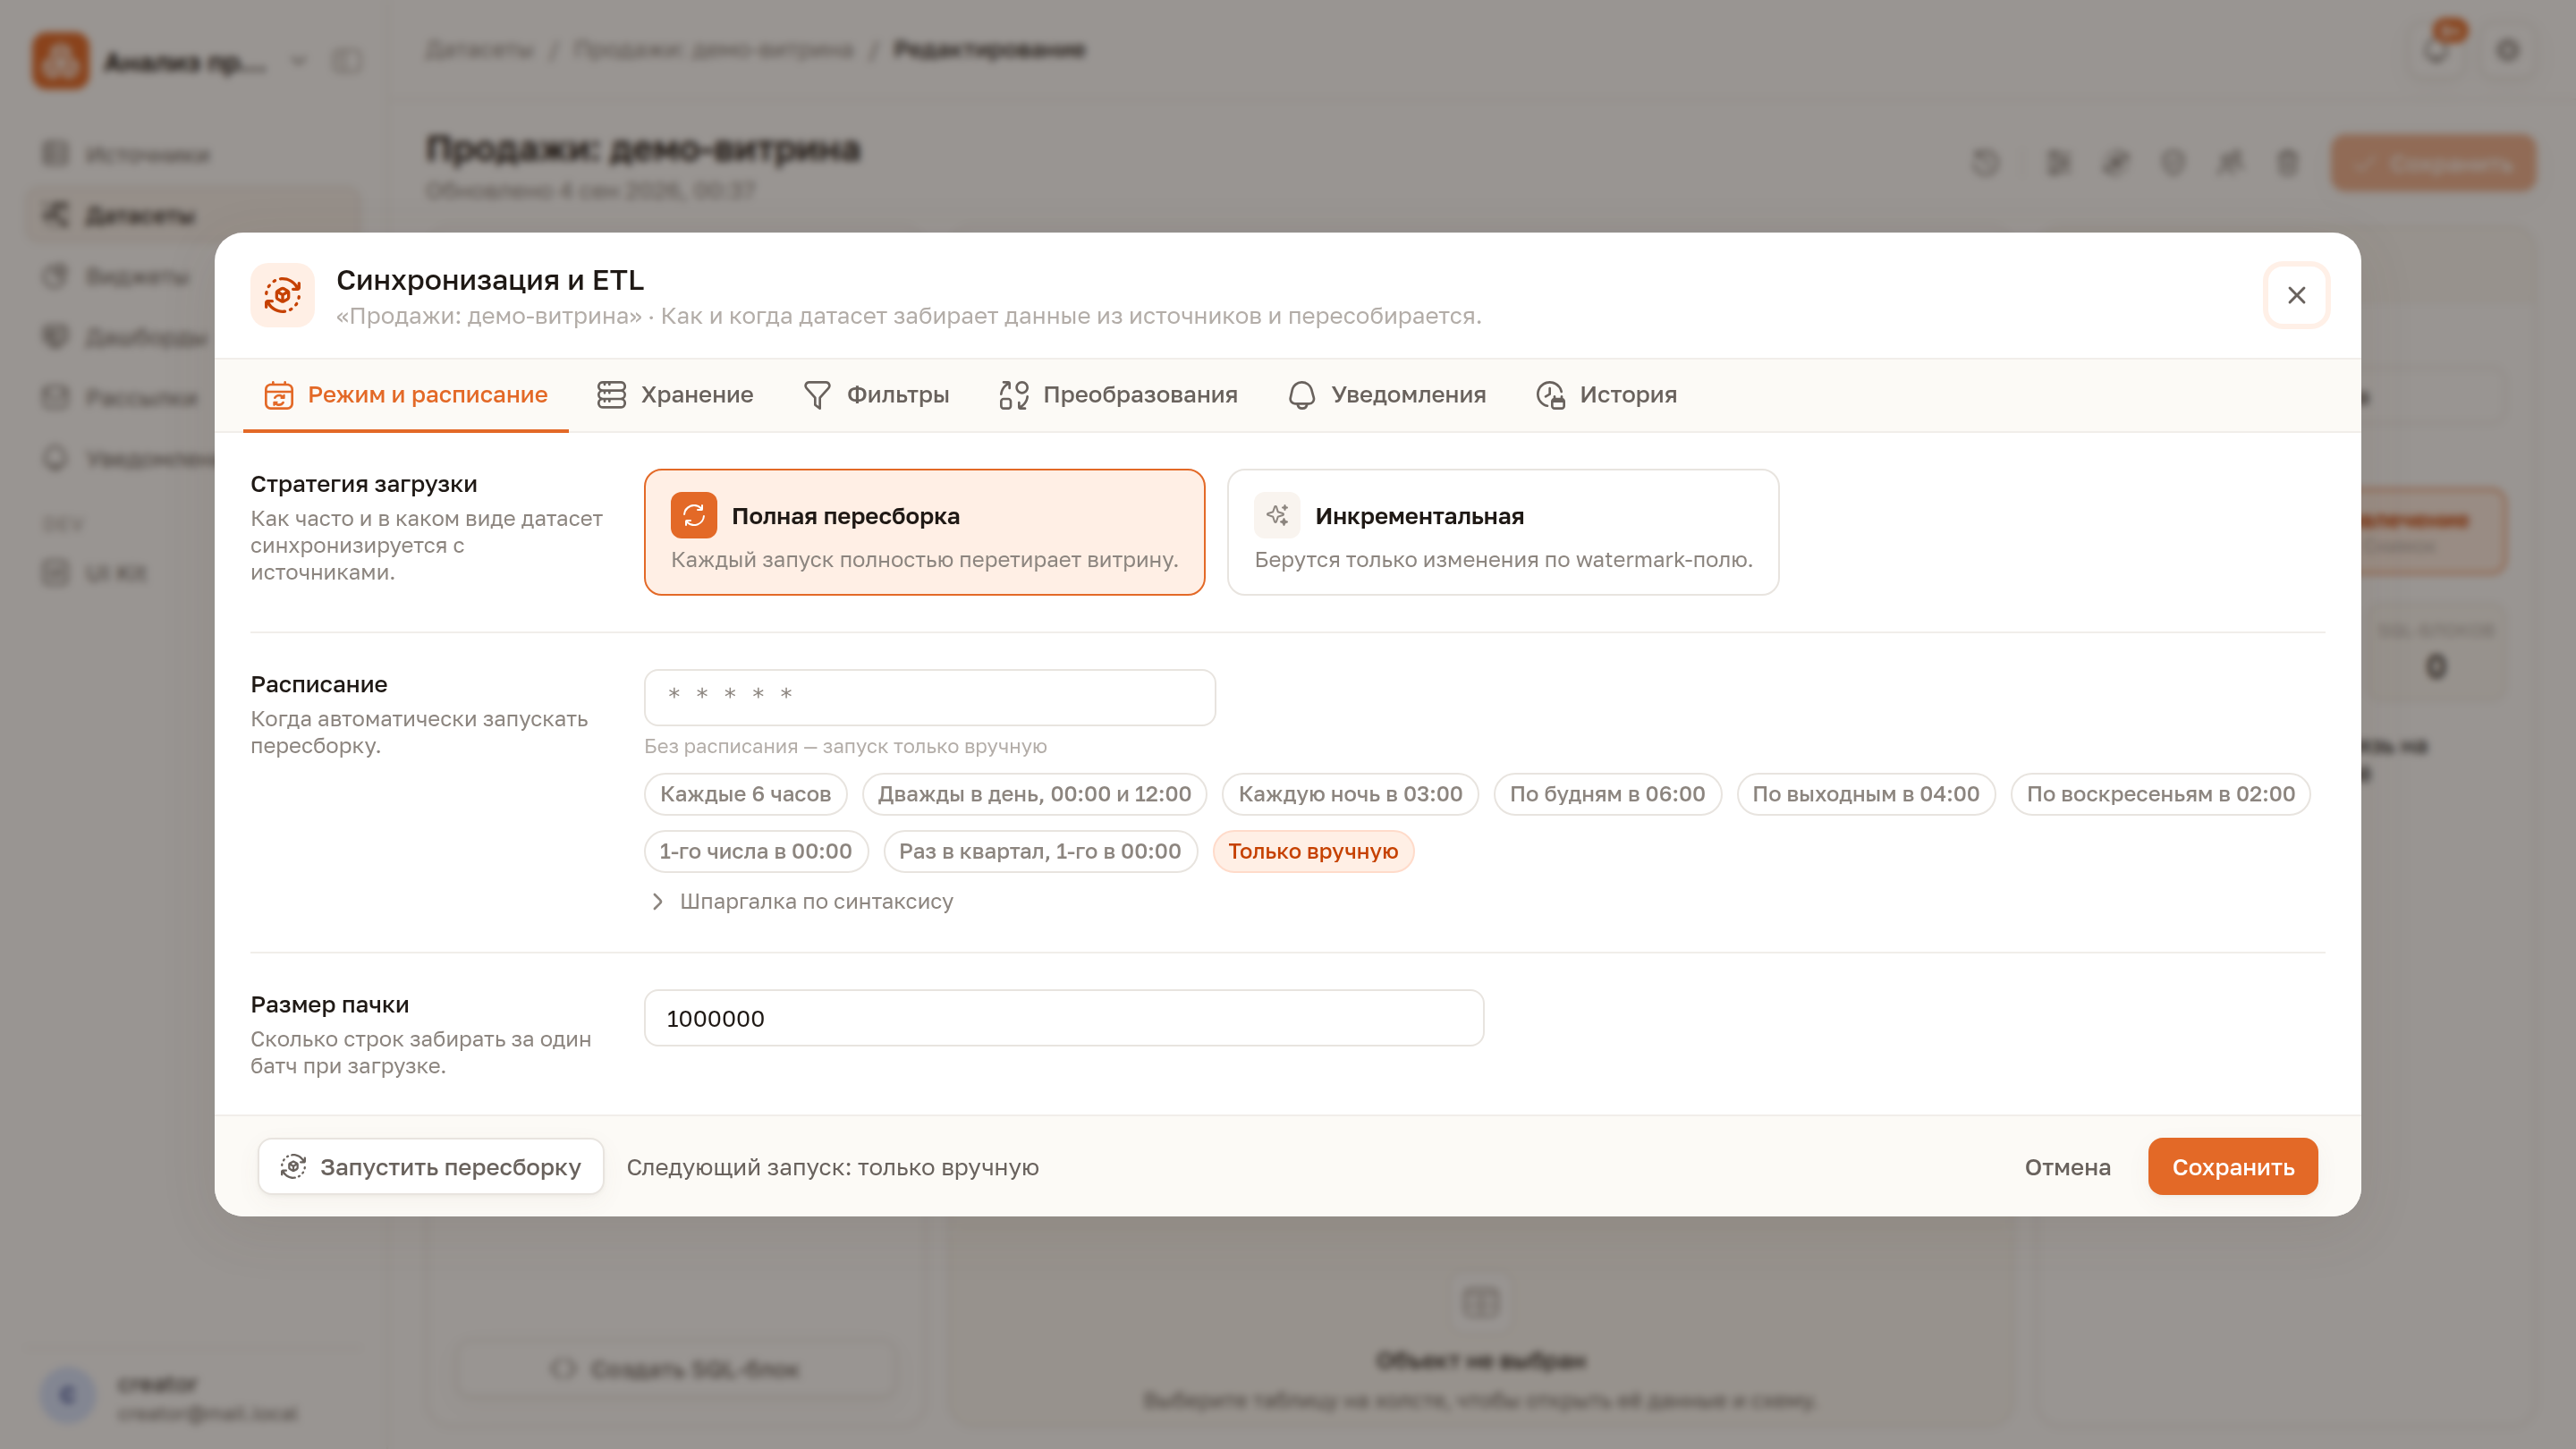Click the orange Сохранить button in dialog
Image resolution: width=2576 pixels, height=1449 pixels.
(2232, 1166)
